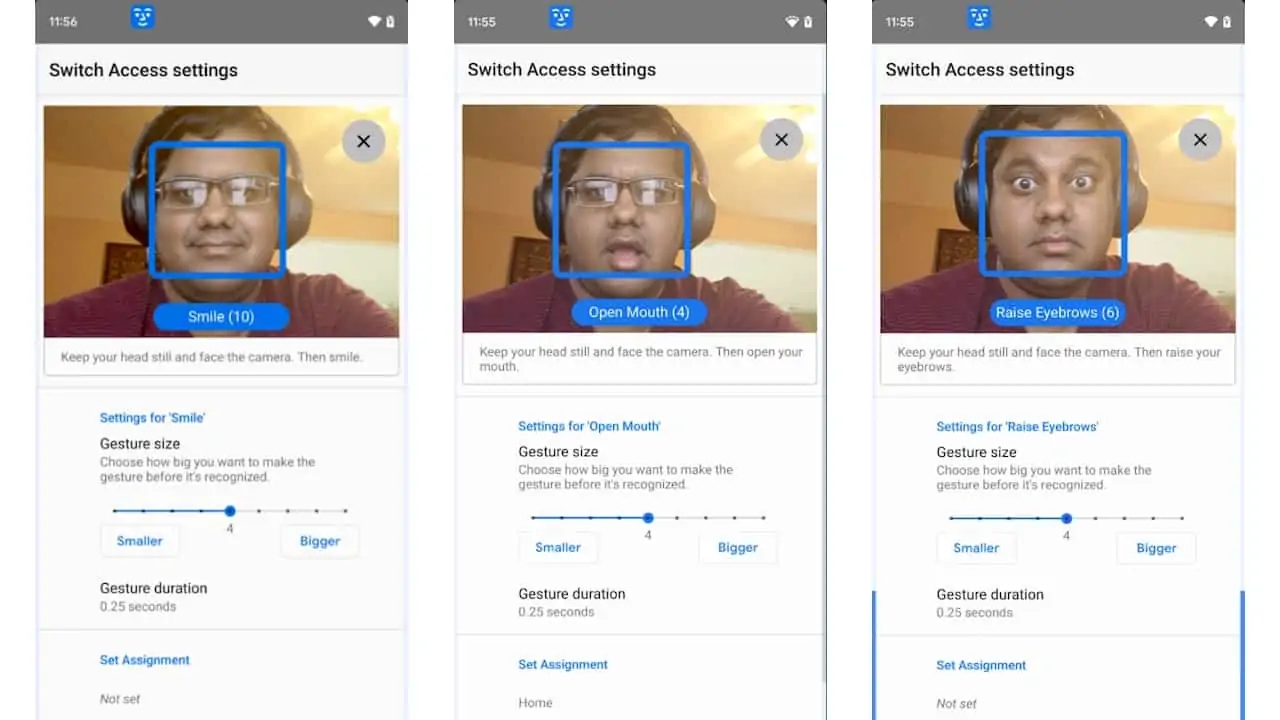Click the Open Mouth camera preview image
This screenshot has height=720, width=1280.
(639, 219)
